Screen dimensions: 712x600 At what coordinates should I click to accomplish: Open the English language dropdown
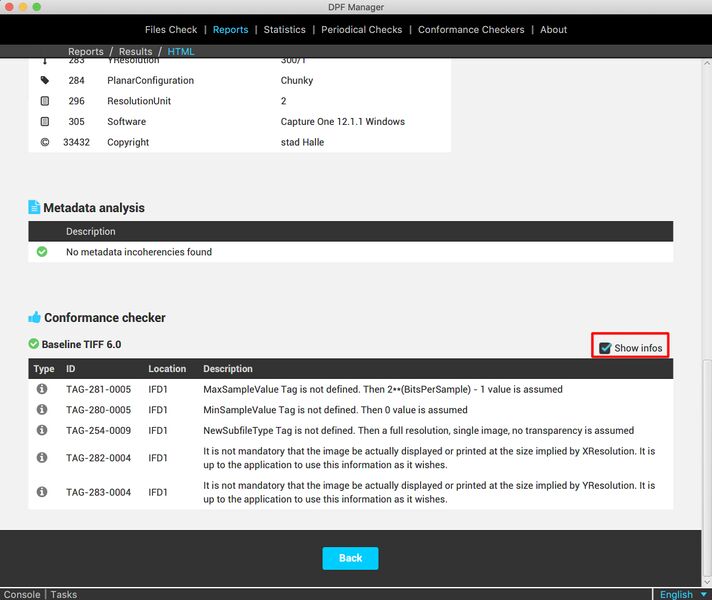click(683, 594)
